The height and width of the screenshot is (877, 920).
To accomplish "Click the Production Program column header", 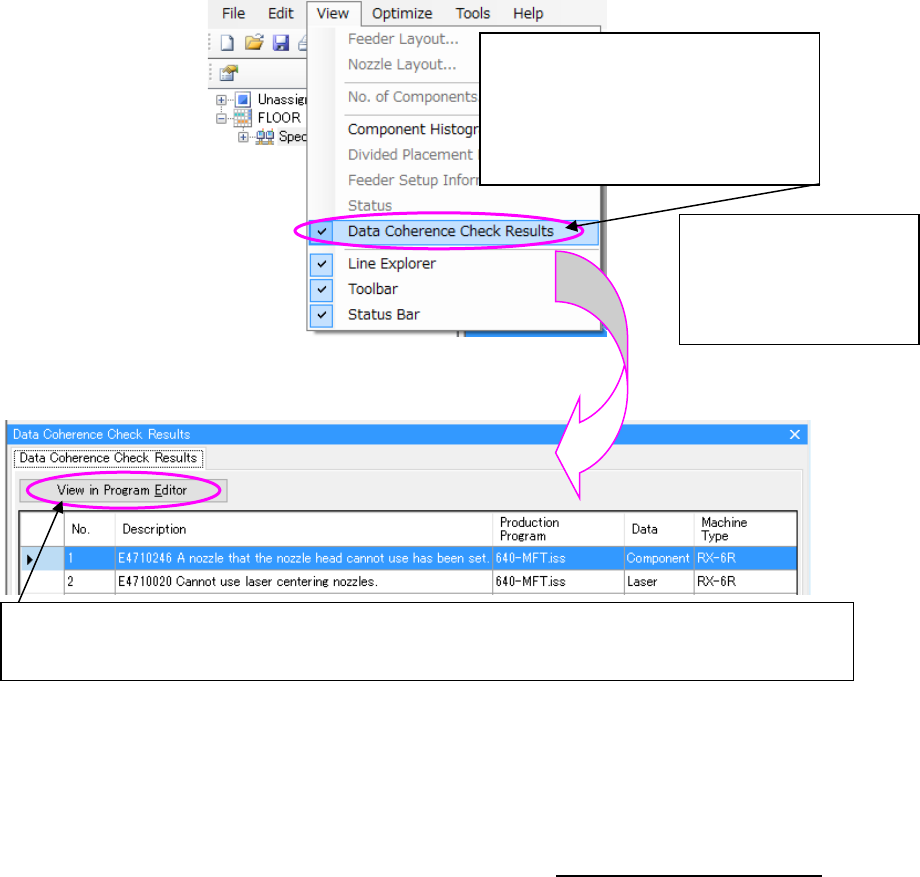I will tap(558, 529).
